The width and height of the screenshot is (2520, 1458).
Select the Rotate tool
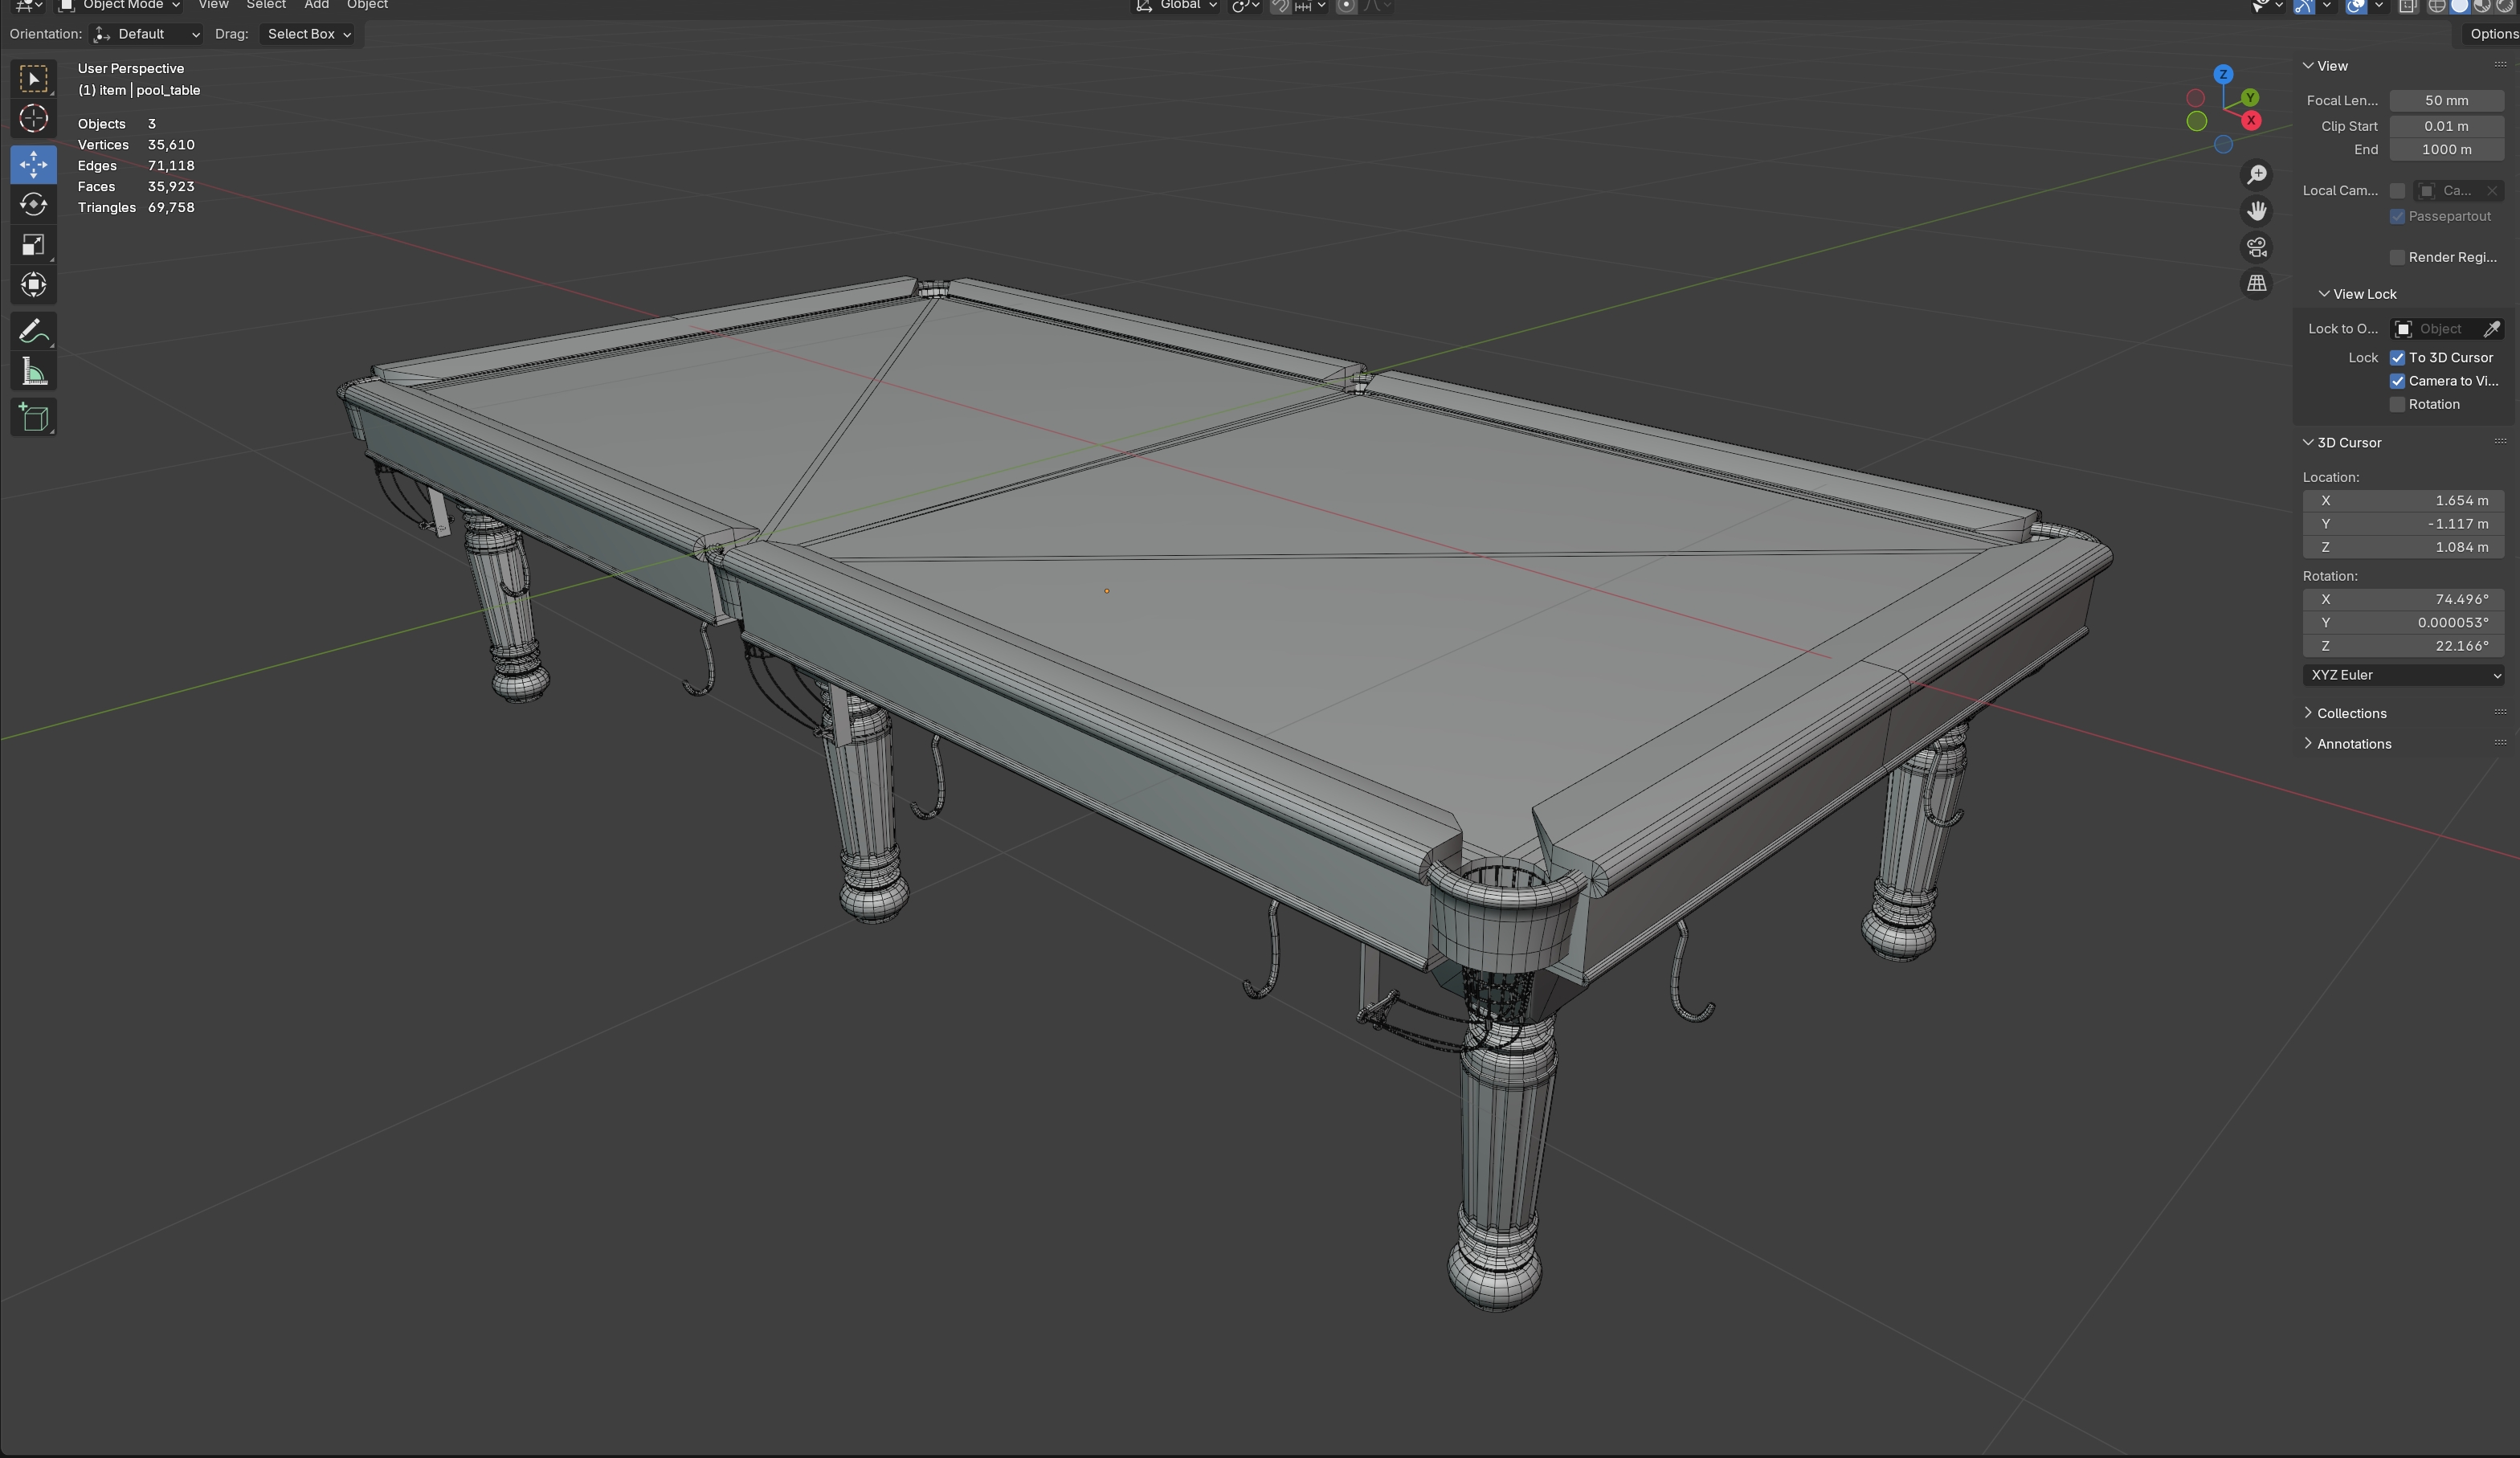tap(34, 205)
